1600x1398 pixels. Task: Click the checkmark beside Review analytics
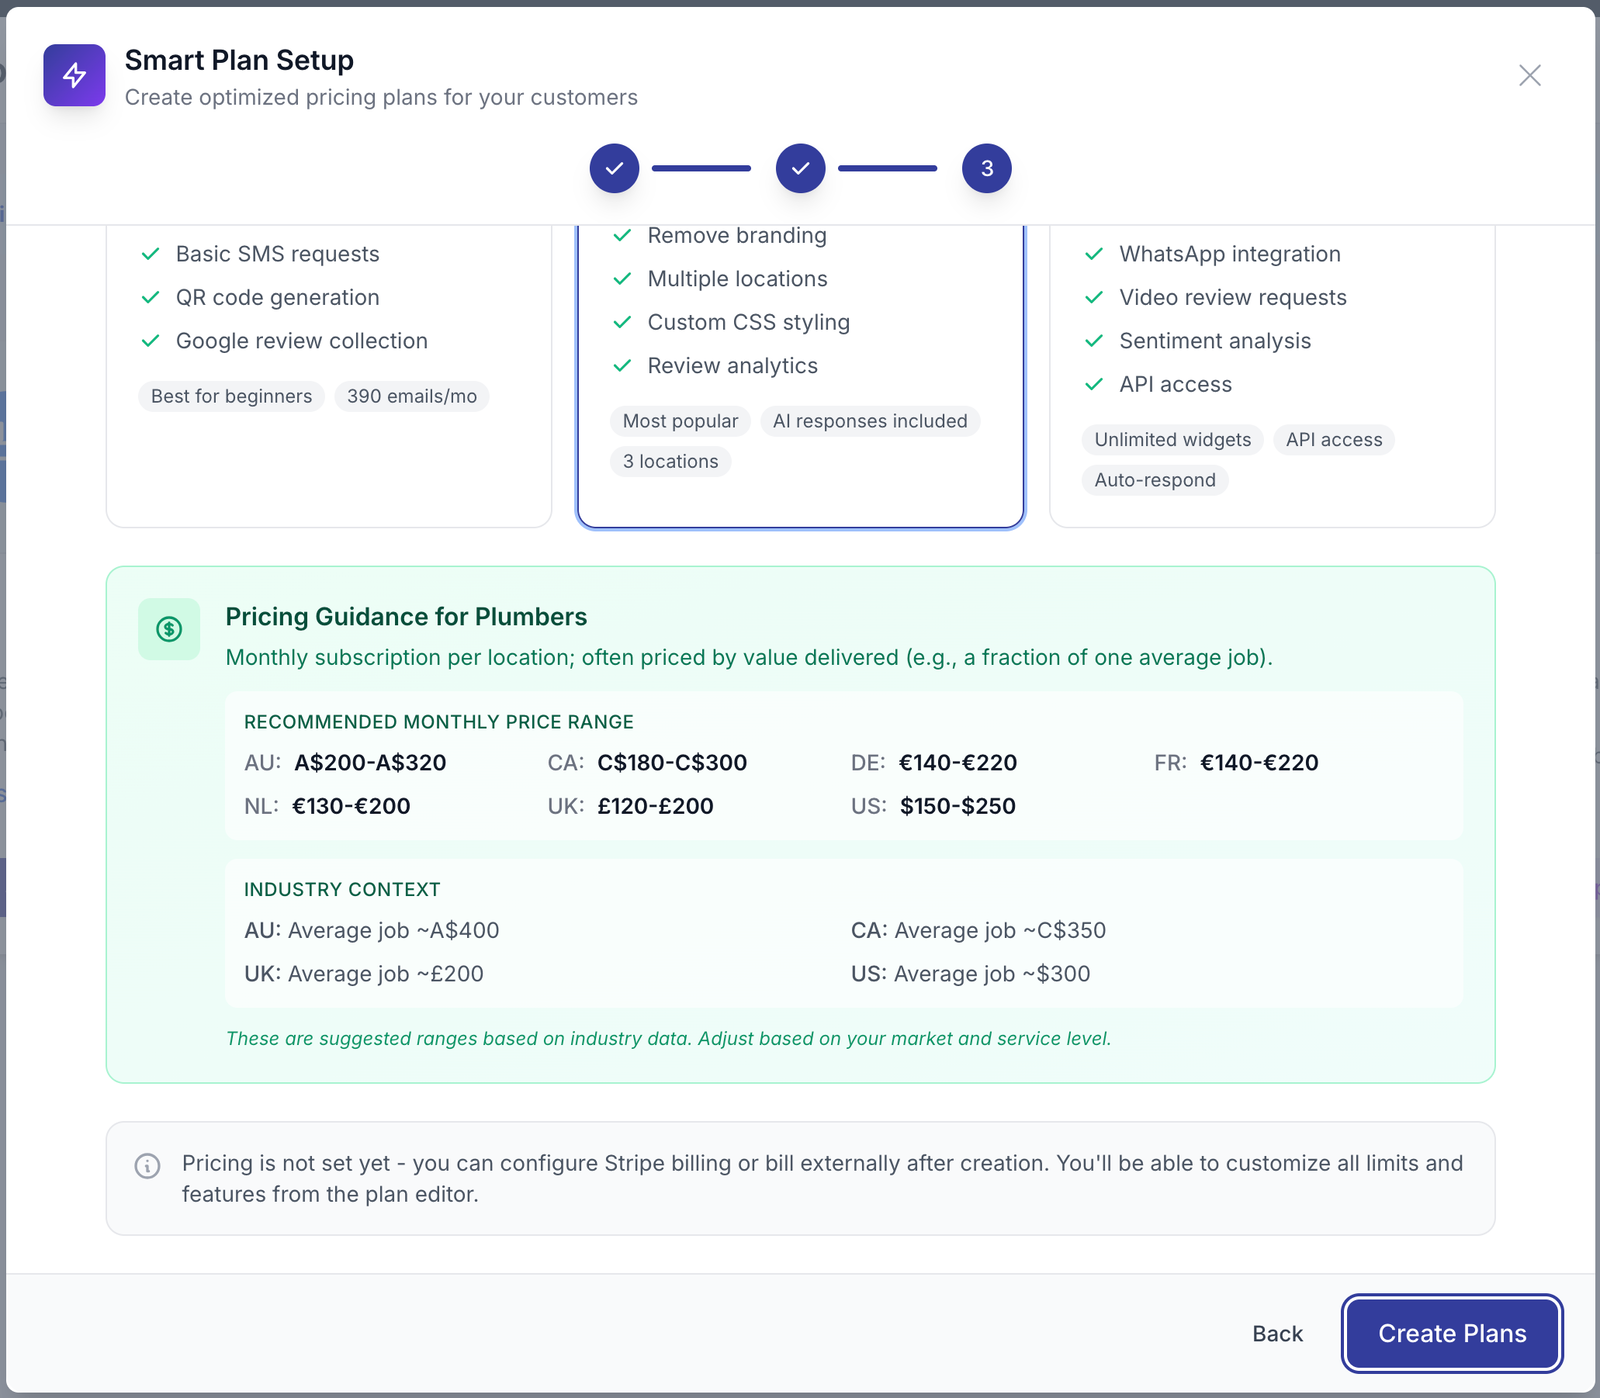[x=623, y=366]
